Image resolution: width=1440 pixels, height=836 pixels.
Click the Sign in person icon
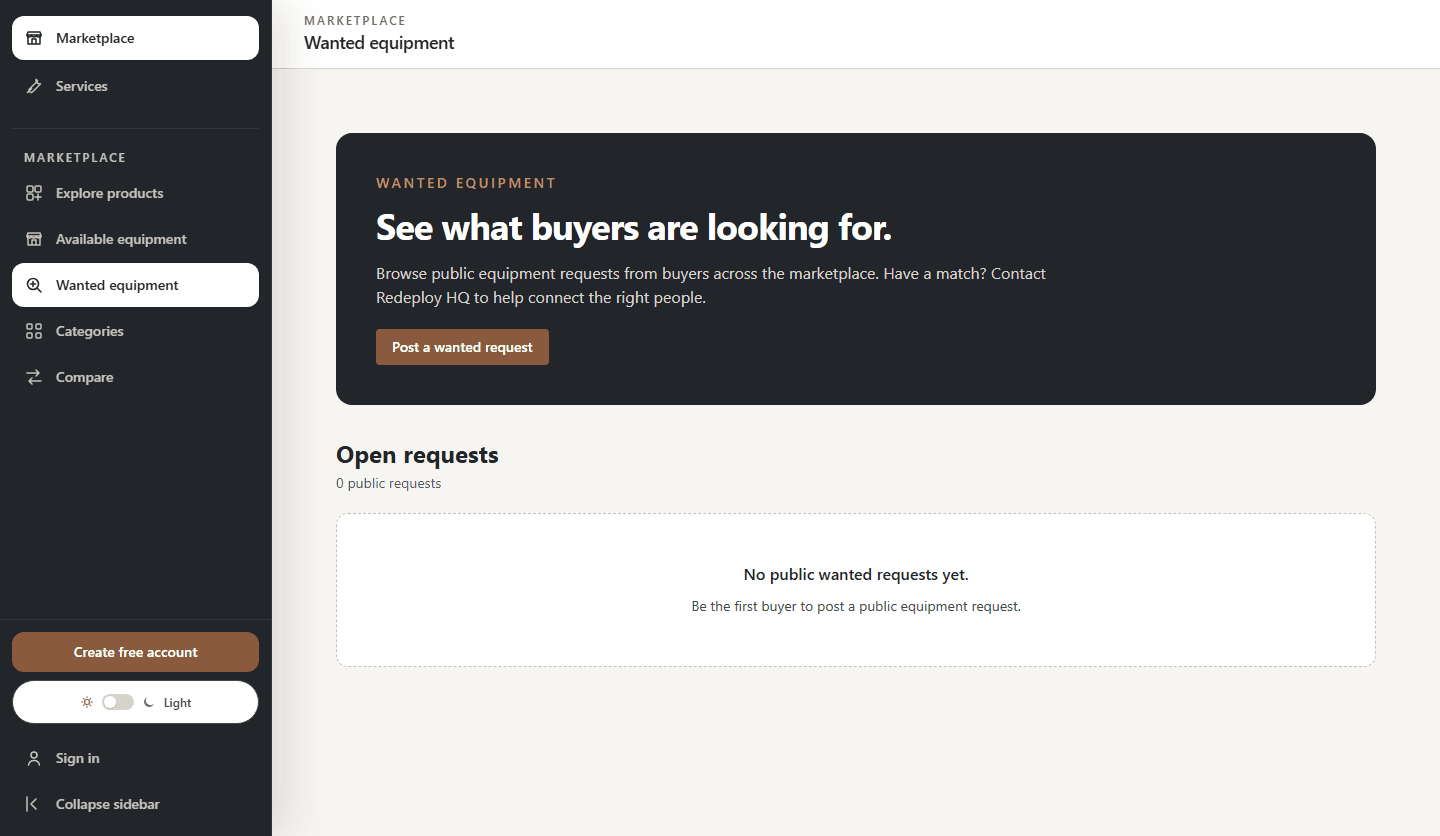click(x=34, y=758)
